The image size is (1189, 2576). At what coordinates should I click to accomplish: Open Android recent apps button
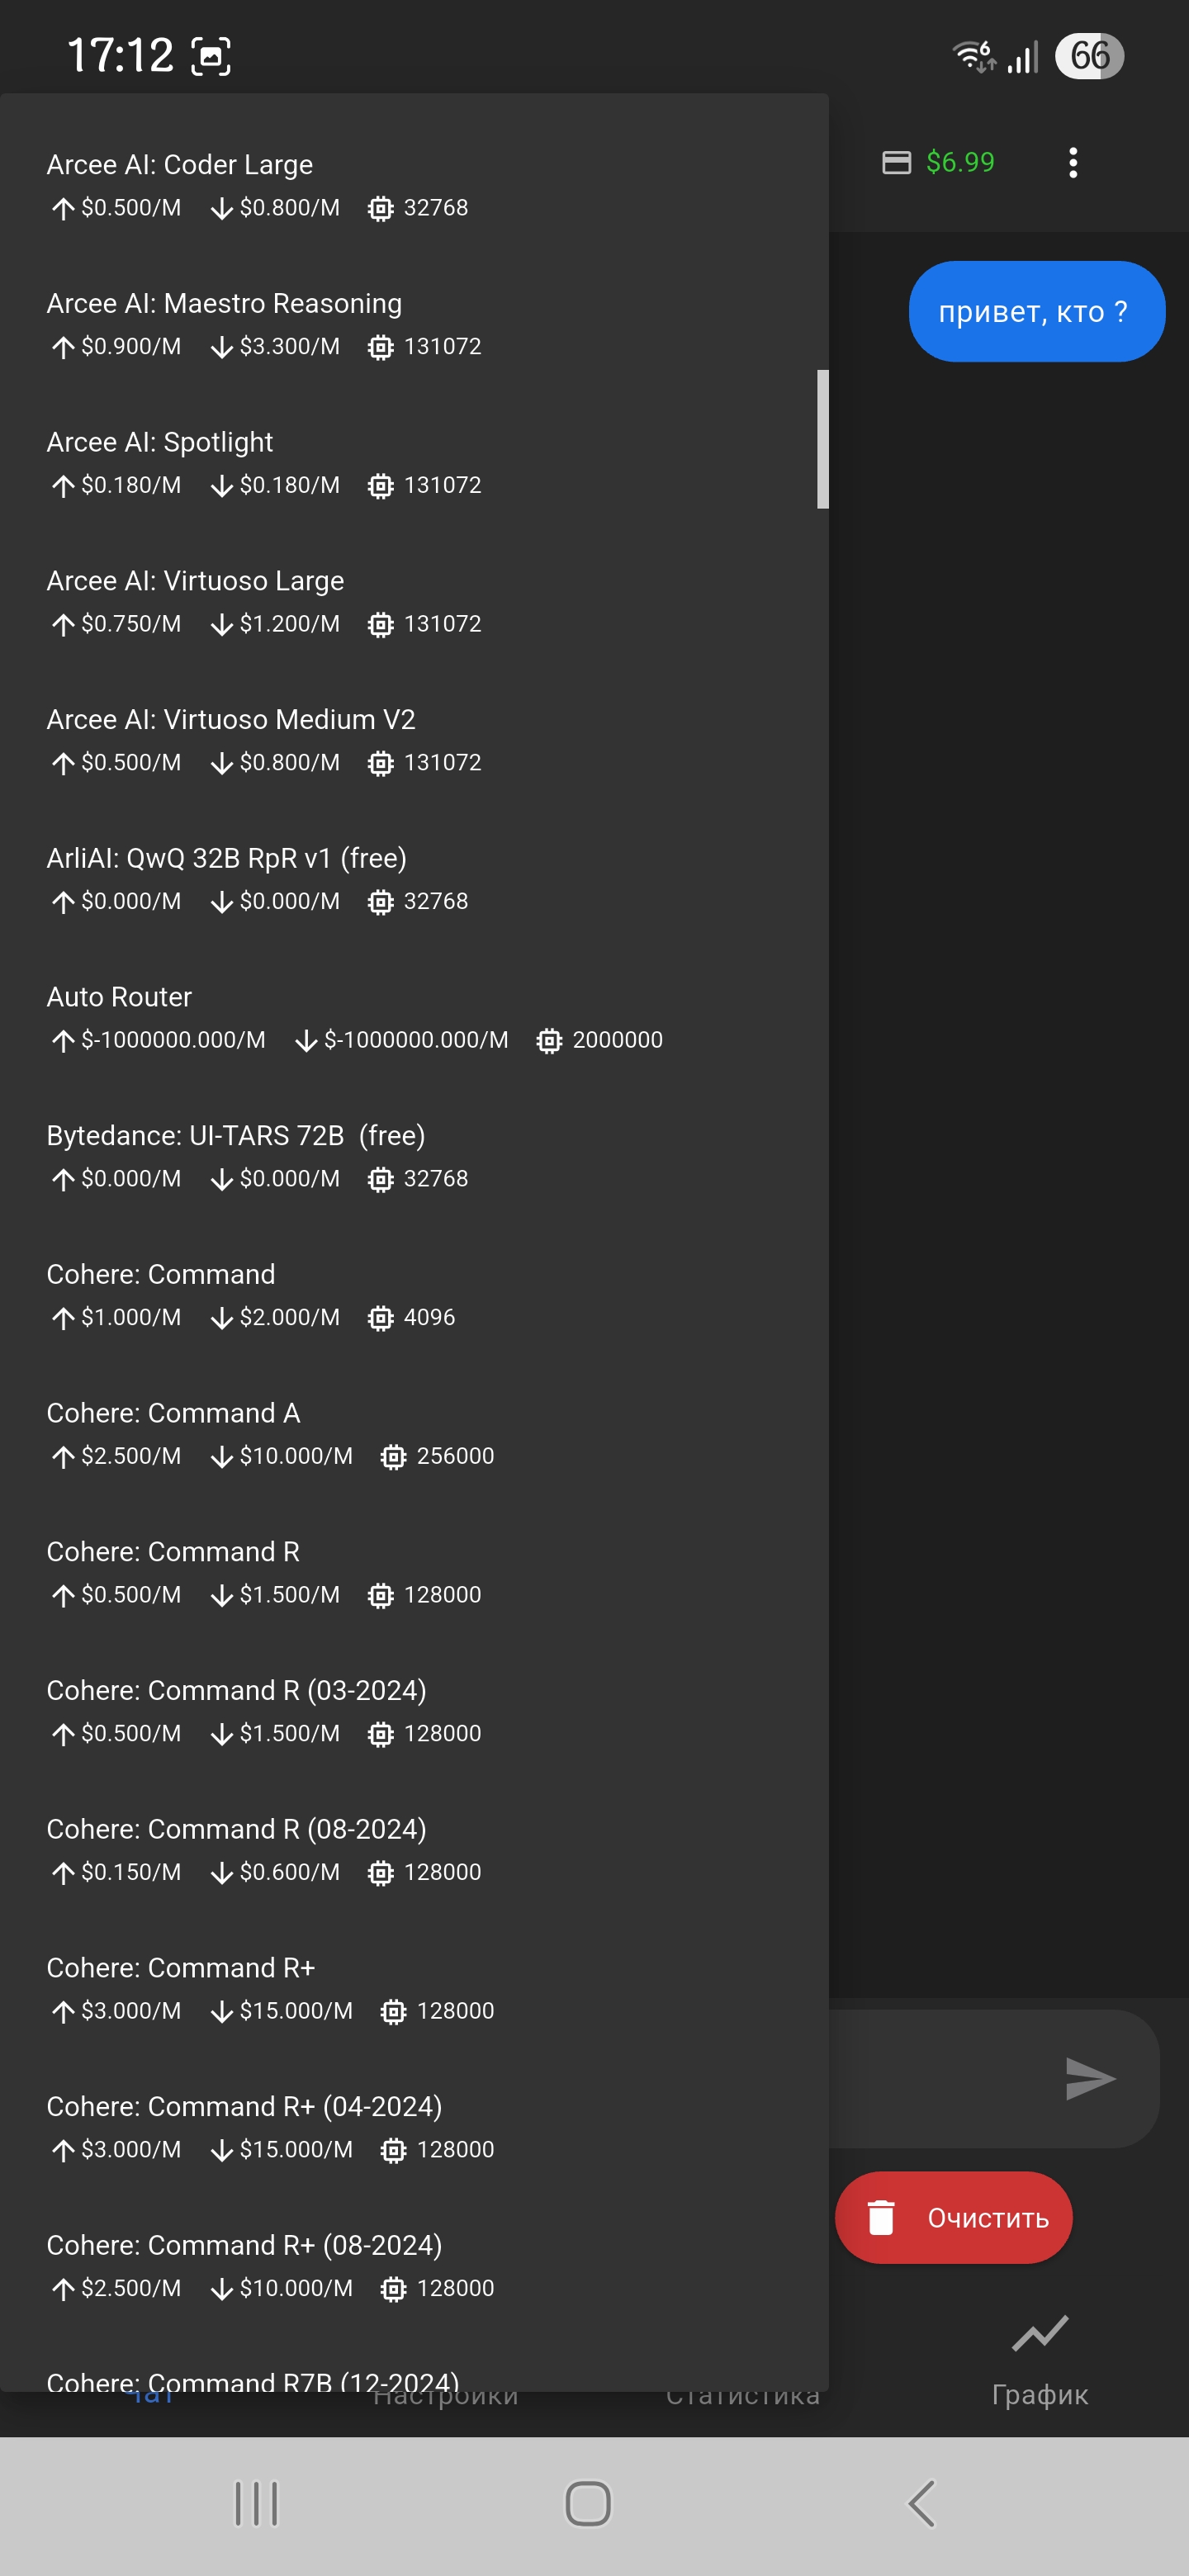[256, 2503]
